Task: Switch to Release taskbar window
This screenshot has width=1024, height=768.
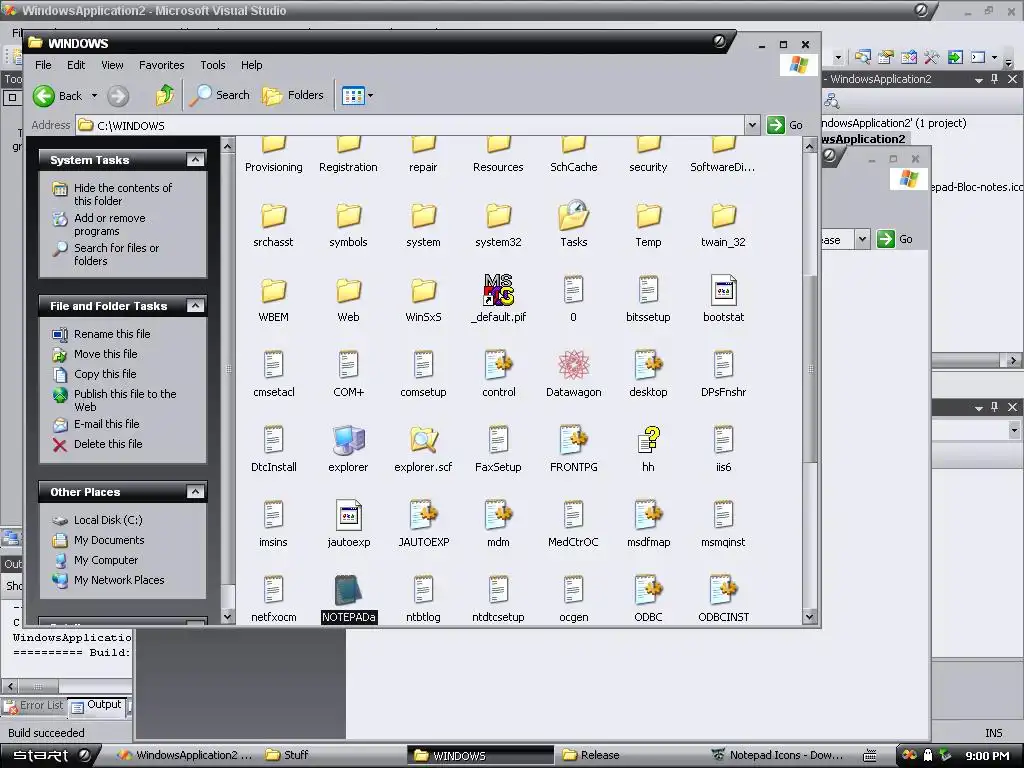Action: pos(592,755)
